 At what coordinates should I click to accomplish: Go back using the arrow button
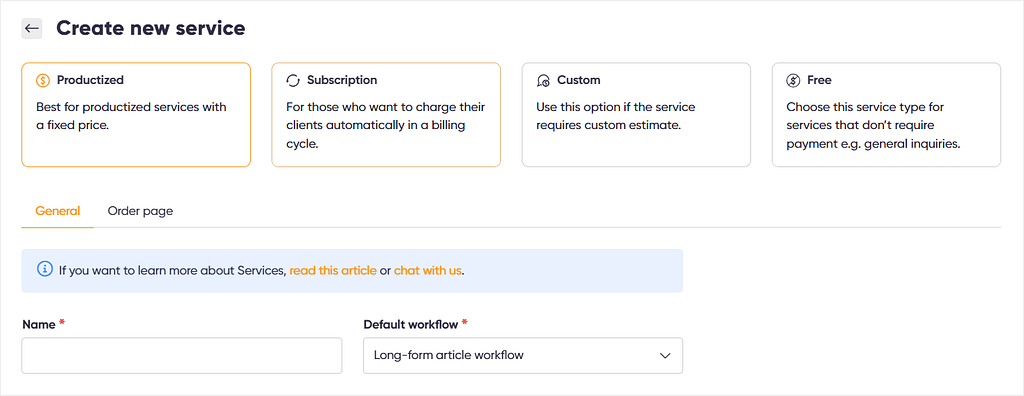(x=31, y=29)
